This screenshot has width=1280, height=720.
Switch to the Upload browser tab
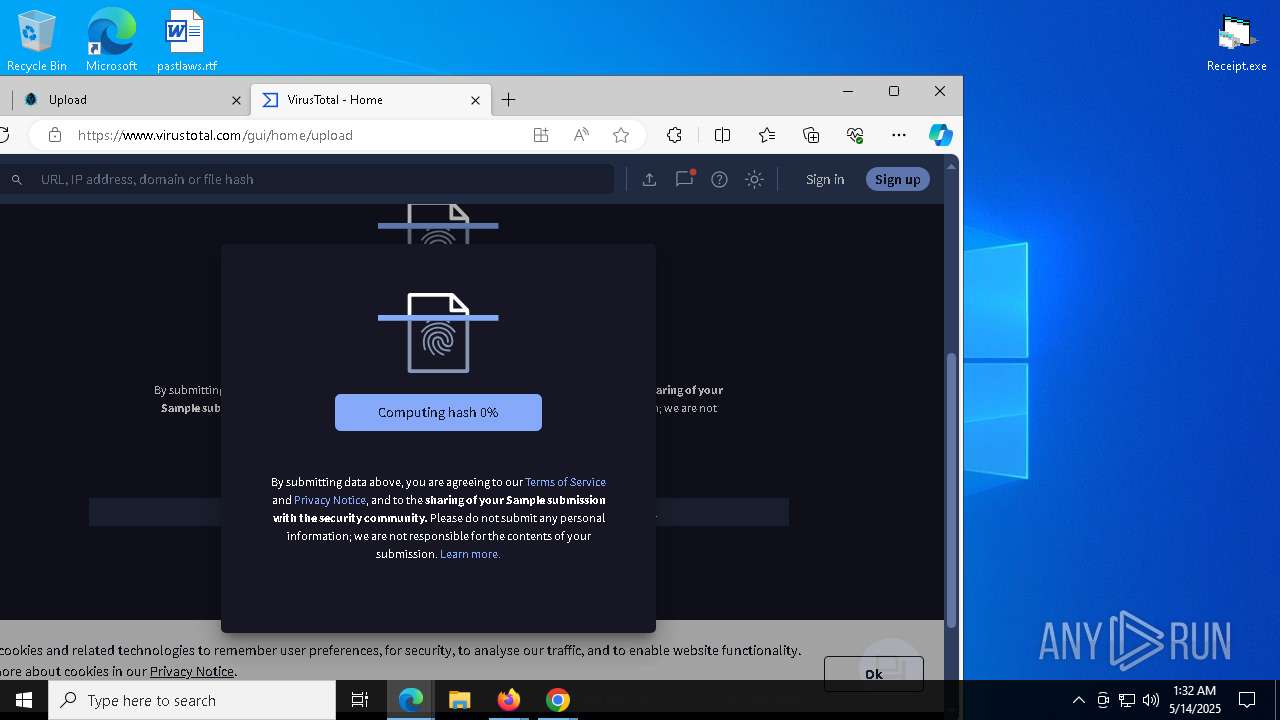[128, 100]
